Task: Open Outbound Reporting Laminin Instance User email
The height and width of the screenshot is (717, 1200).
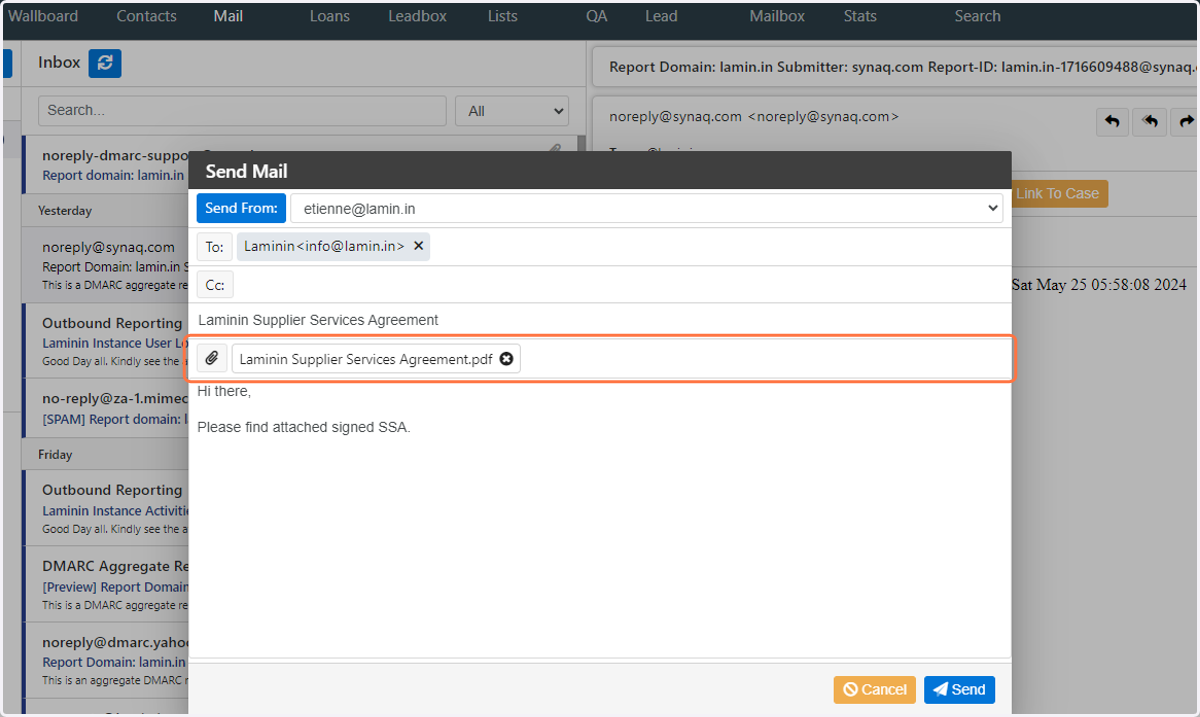Action: (x=105, y=341)
